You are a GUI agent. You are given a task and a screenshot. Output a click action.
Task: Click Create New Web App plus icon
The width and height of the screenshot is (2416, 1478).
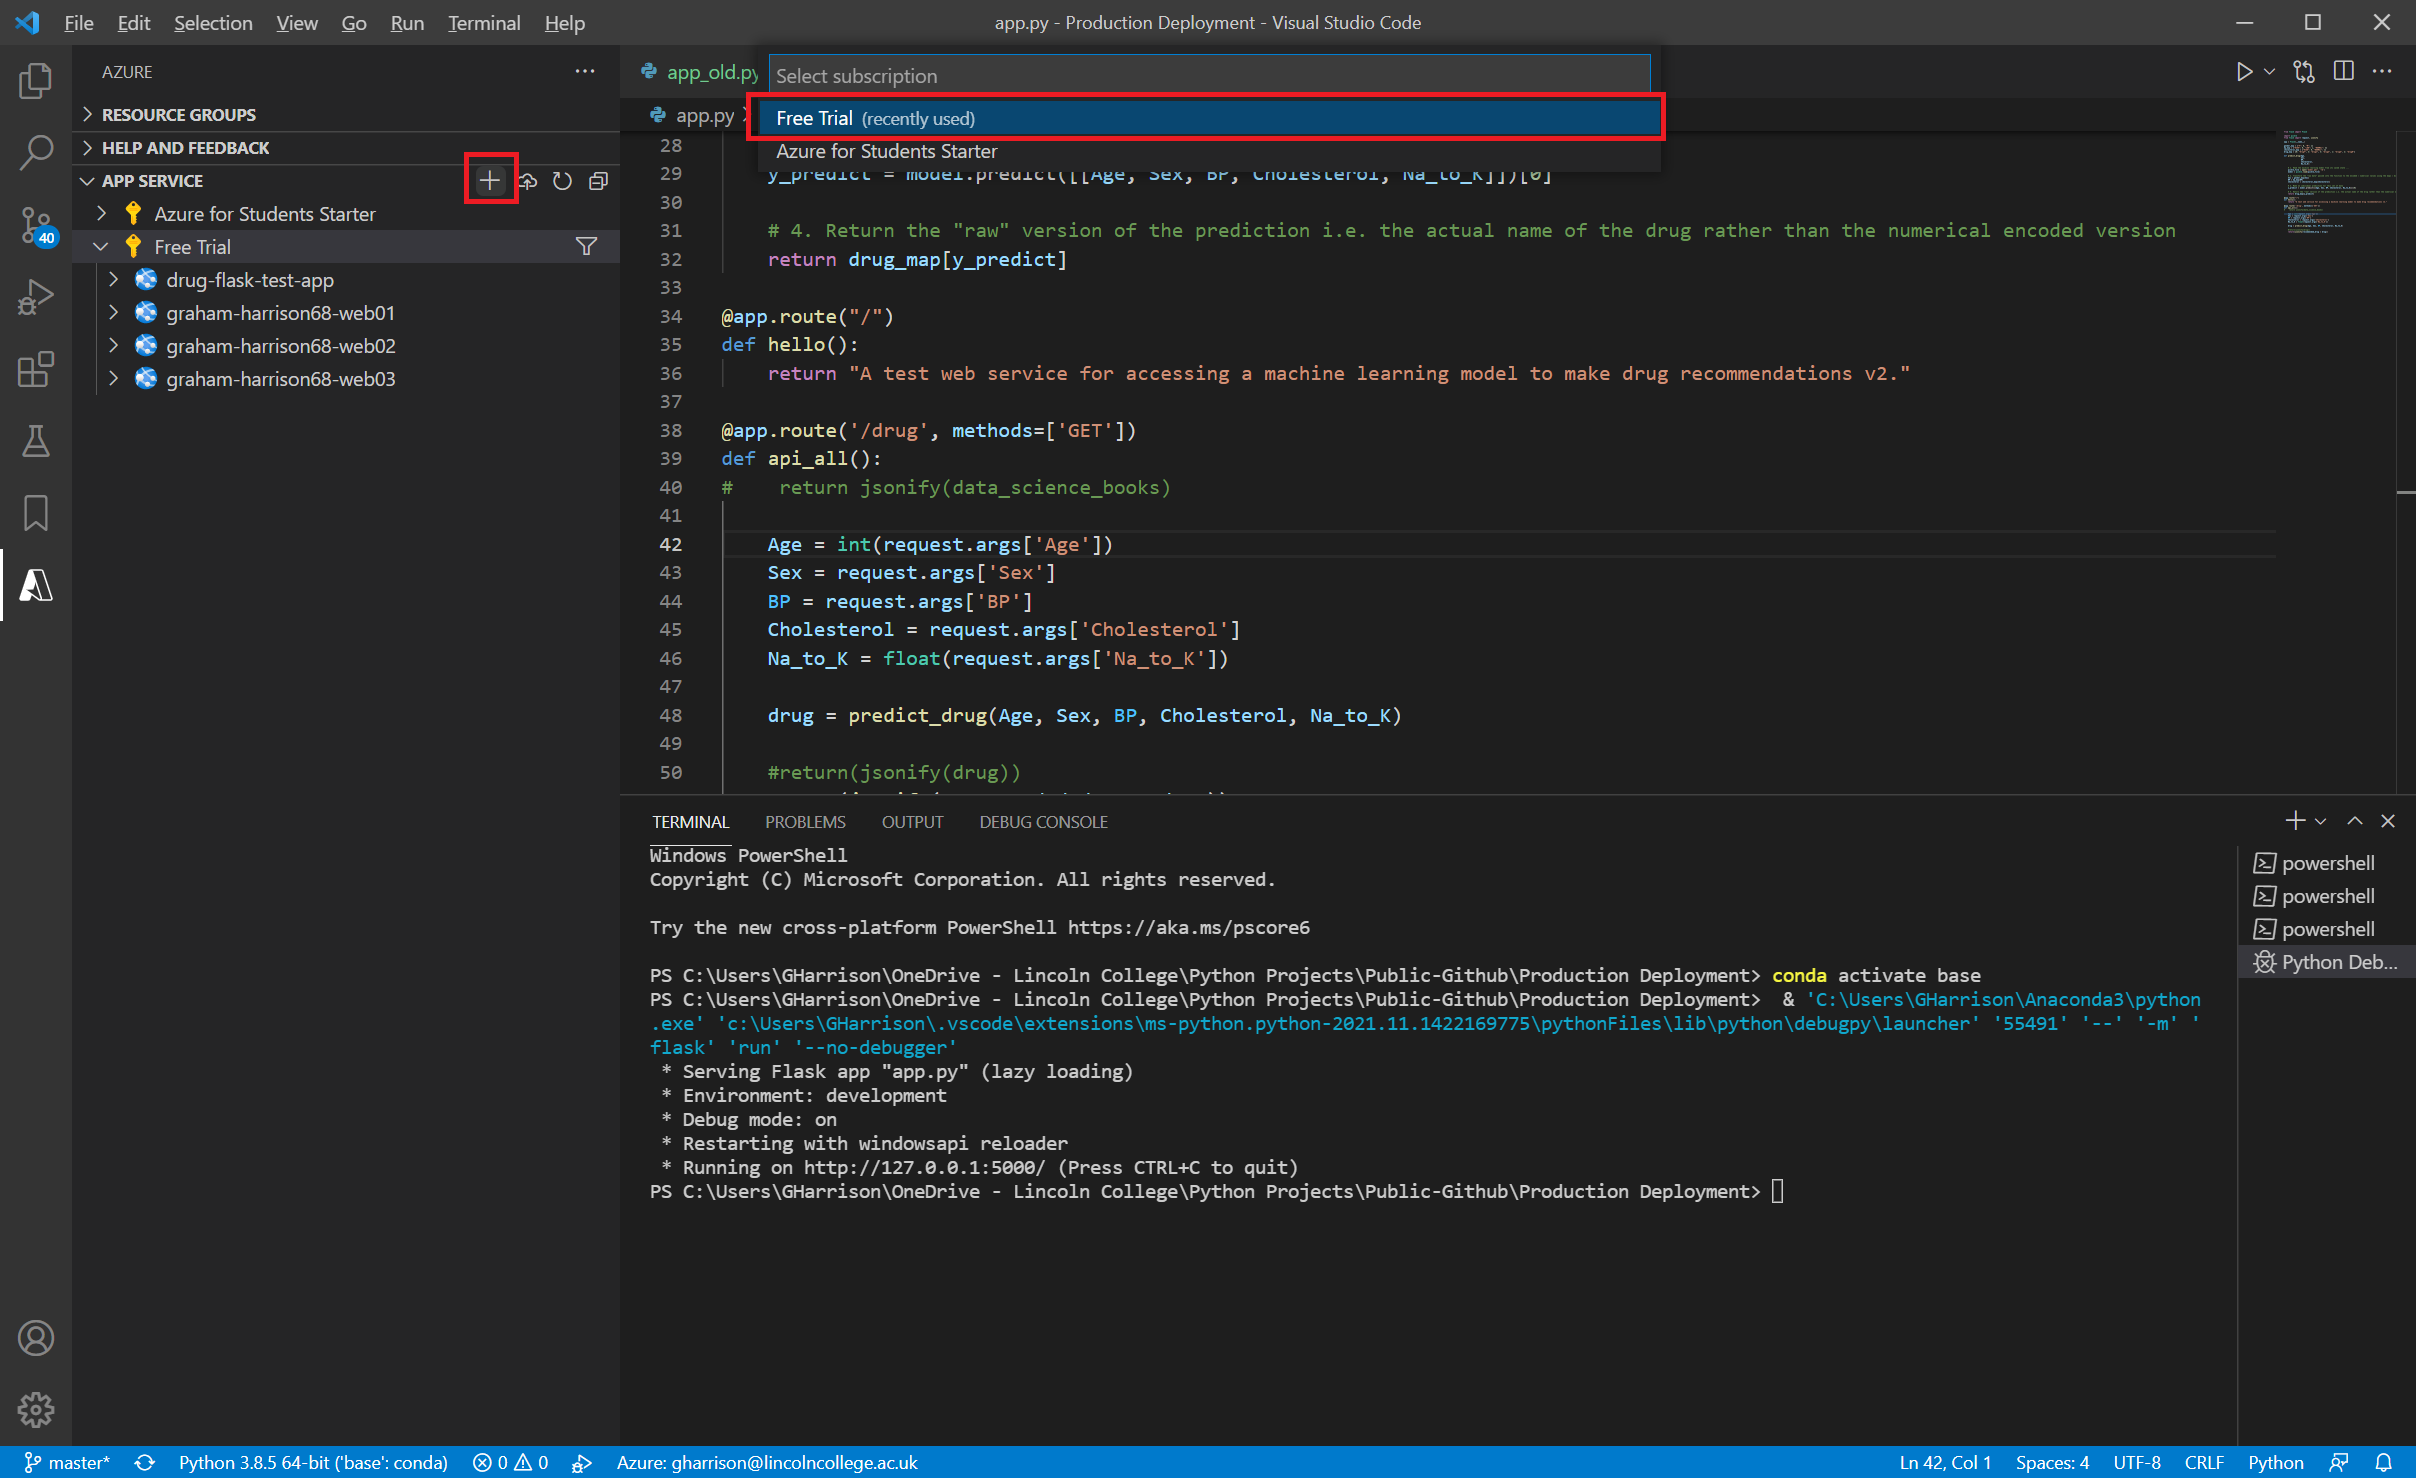point(490,181)
